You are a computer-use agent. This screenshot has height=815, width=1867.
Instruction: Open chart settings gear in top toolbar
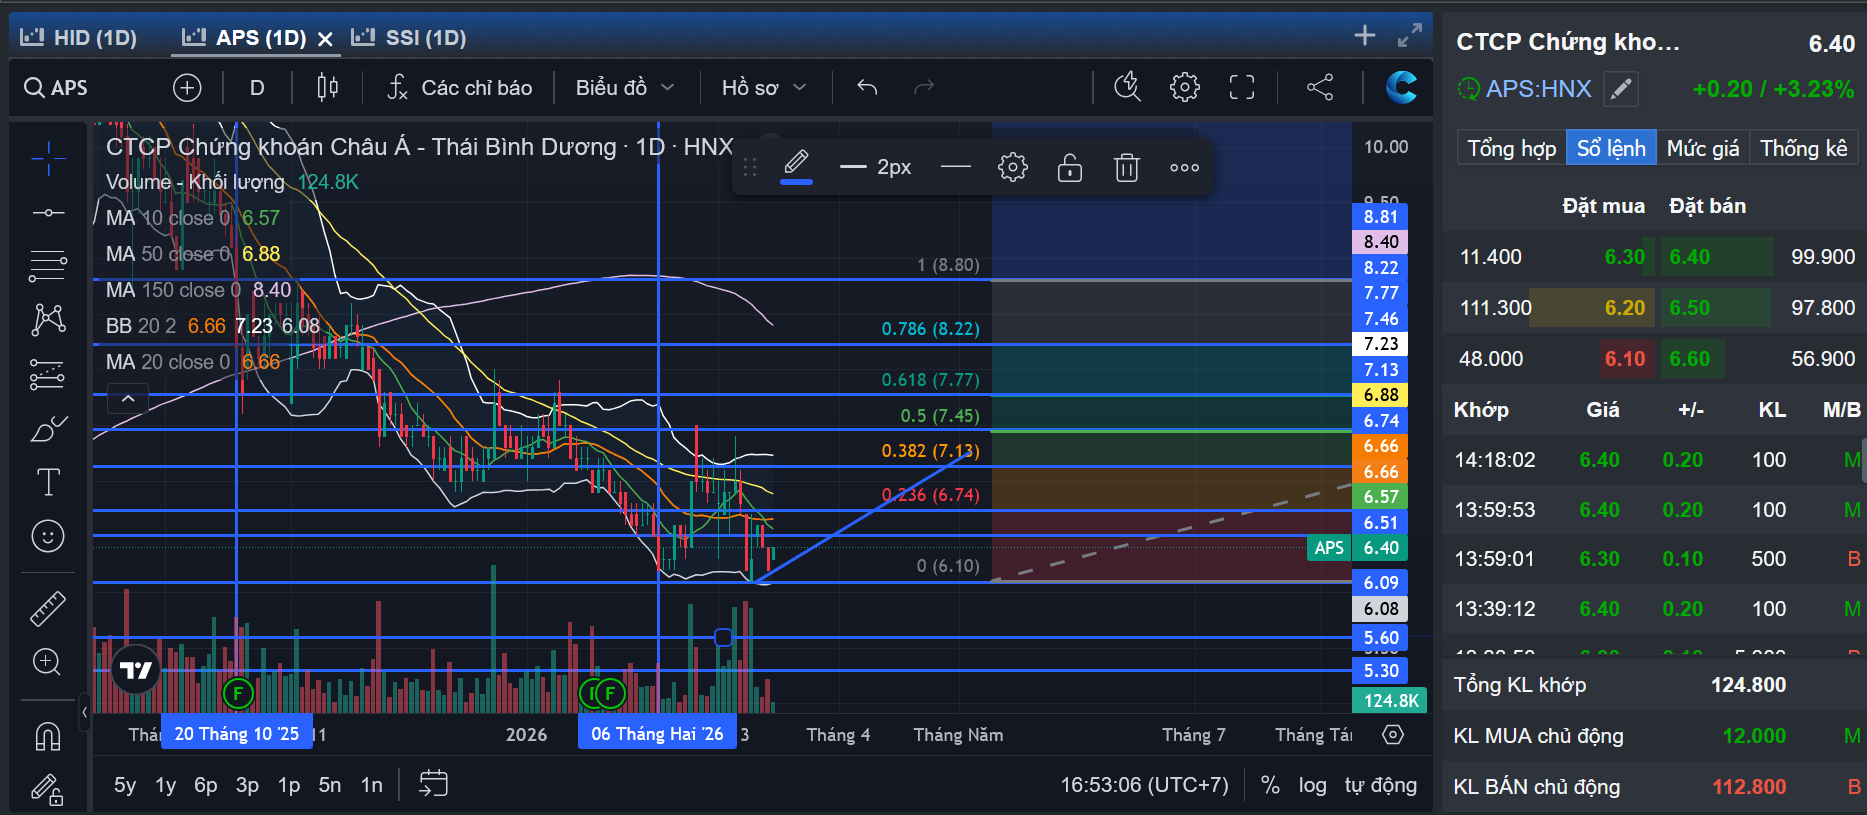point(1185,88)
